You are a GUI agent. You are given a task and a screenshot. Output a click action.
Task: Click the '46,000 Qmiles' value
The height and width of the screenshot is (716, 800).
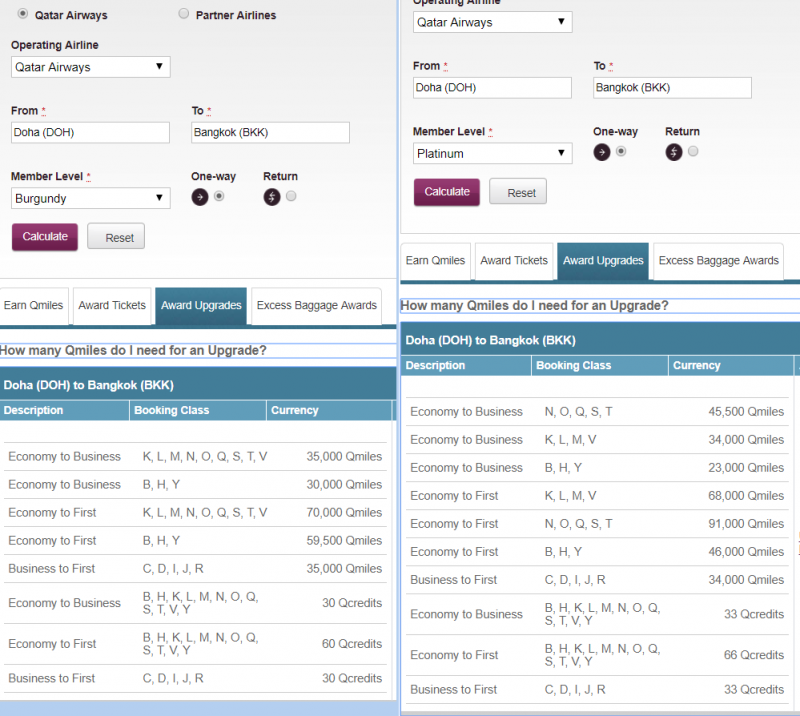tap(746, 552)
